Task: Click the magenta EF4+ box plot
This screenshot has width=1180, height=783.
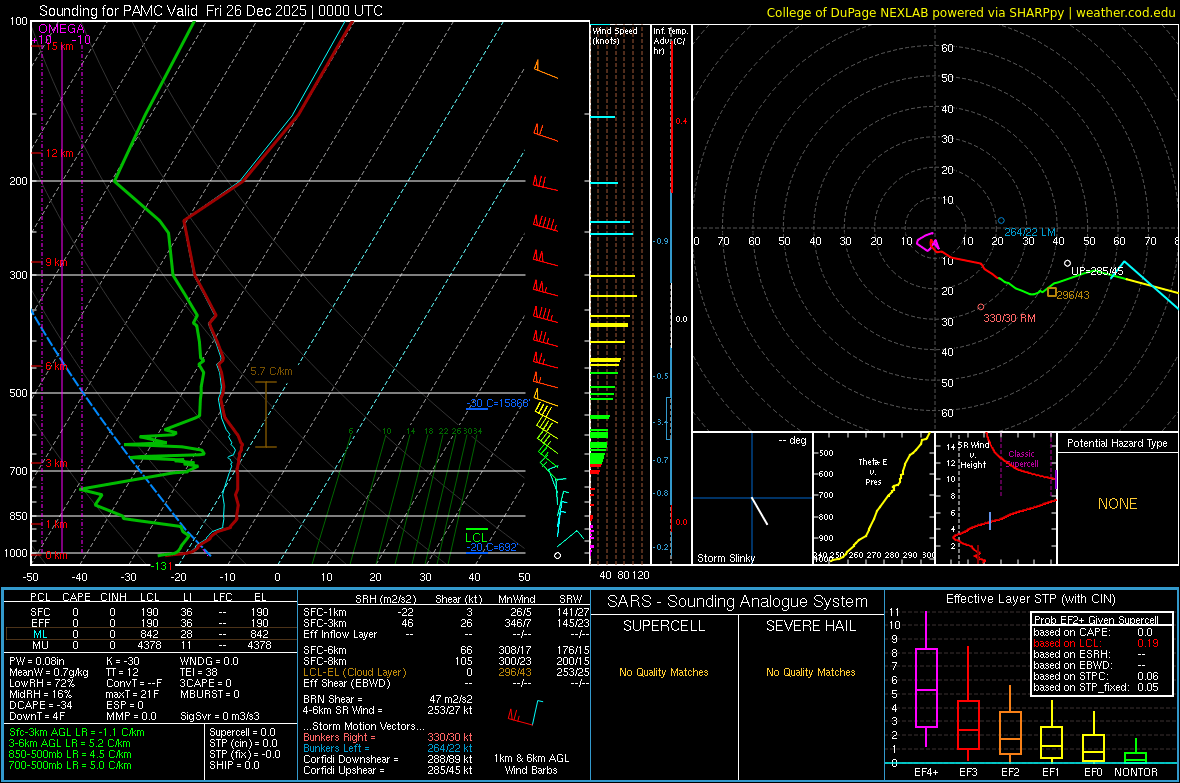Action: [926, 679]
